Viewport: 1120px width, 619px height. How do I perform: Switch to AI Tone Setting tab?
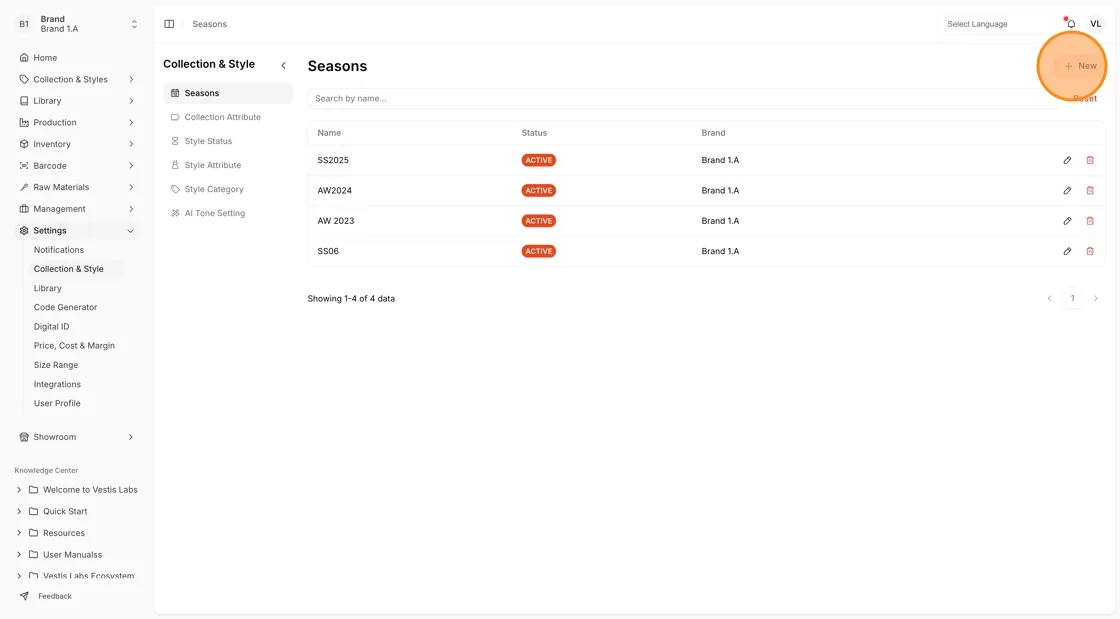coord(228,213)
